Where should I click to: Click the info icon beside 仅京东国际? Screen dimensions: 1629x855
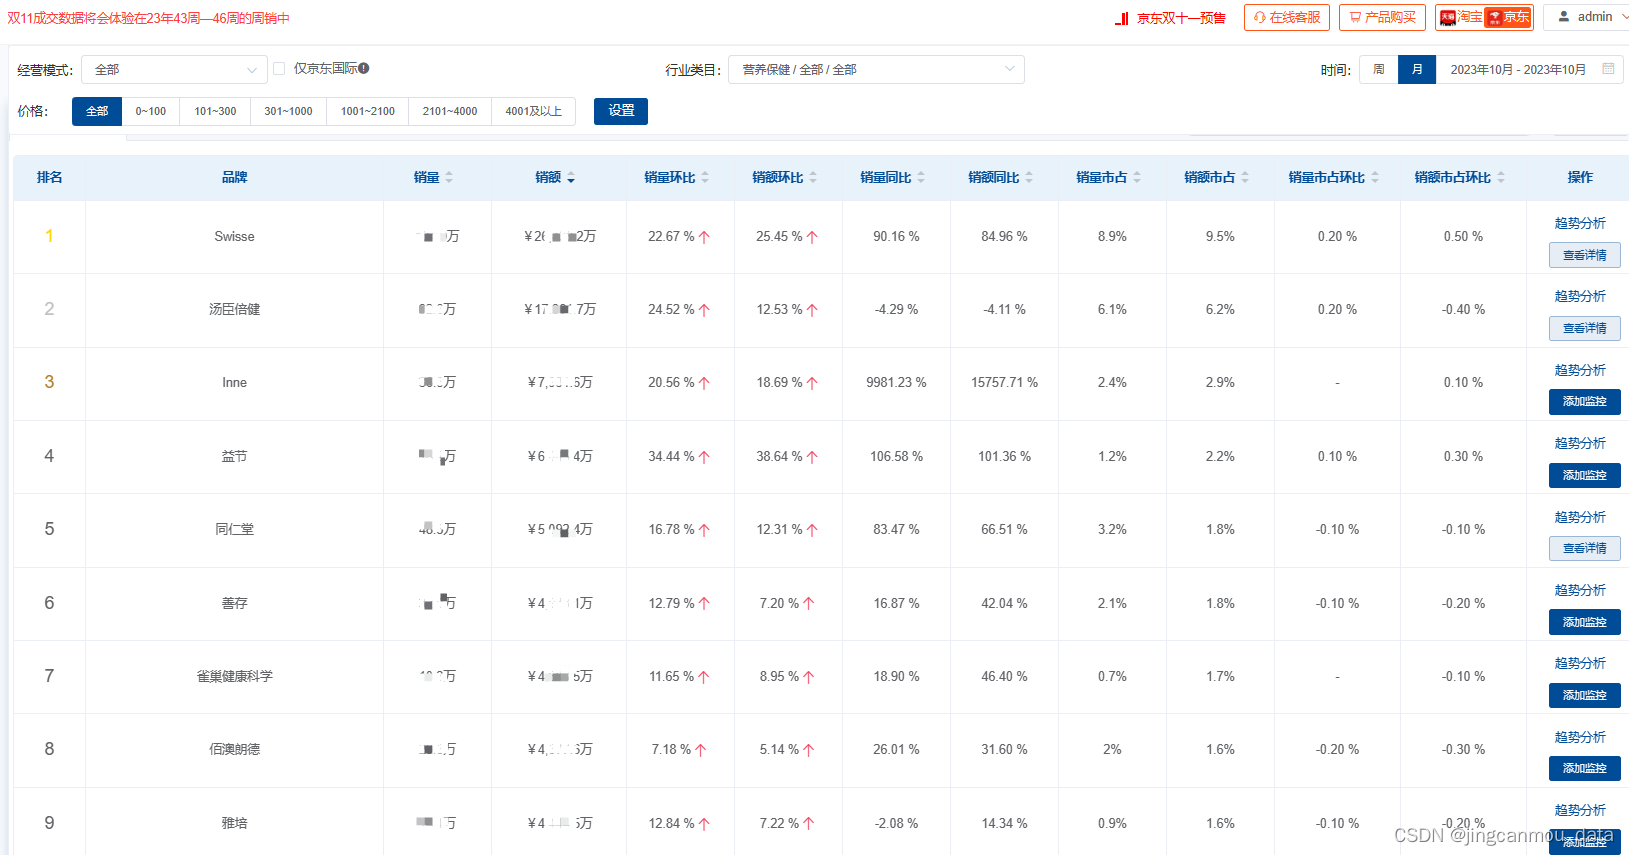point(364,68)
